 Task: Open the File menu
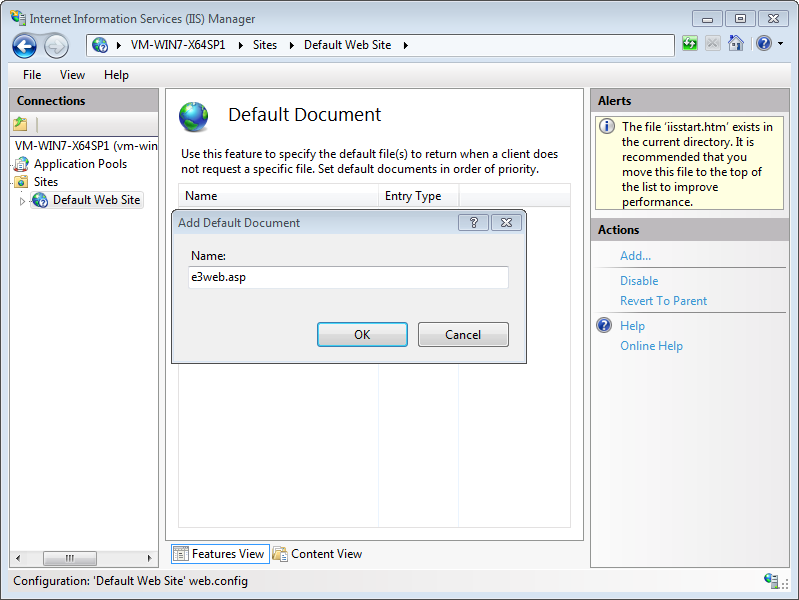click(x=32, y=75)
